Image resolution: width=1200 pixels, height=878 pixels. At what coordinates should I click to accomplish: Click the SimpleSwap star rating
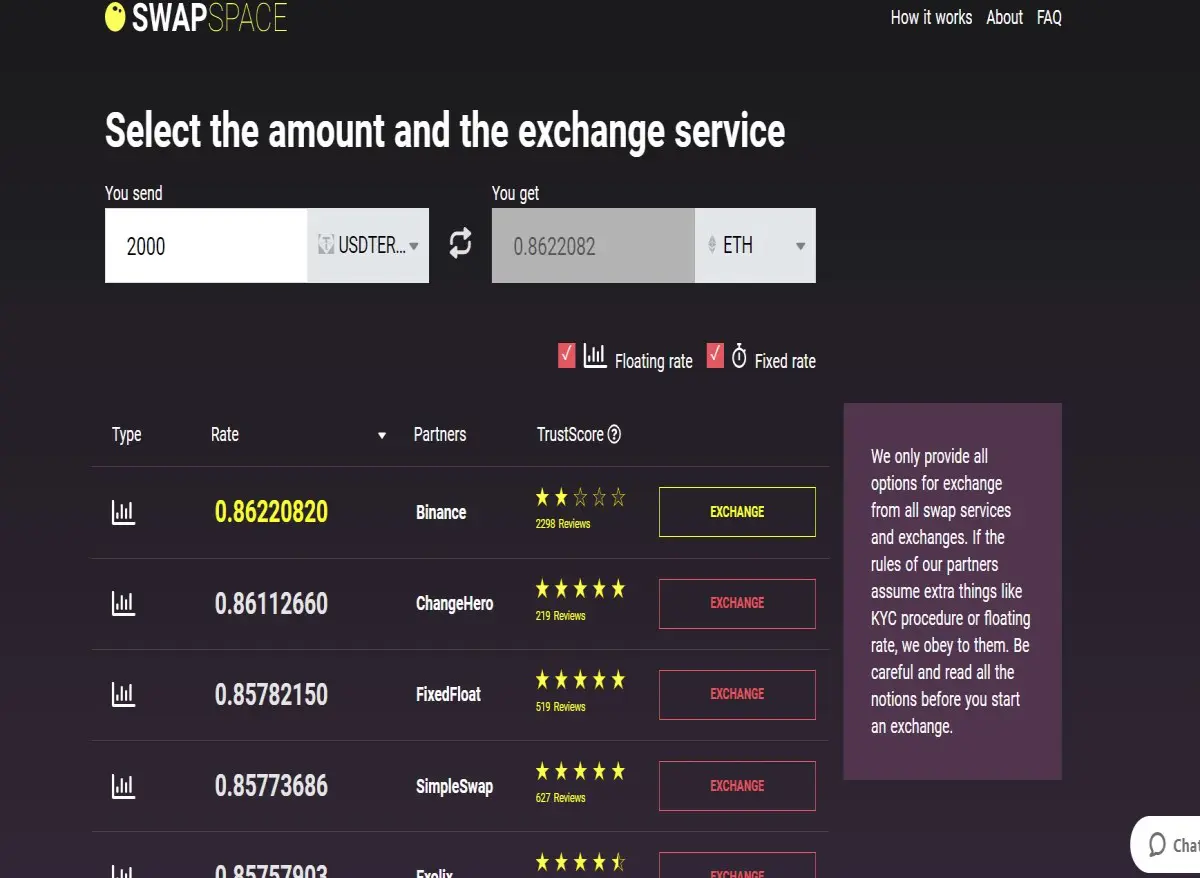[x=580, y=771]
